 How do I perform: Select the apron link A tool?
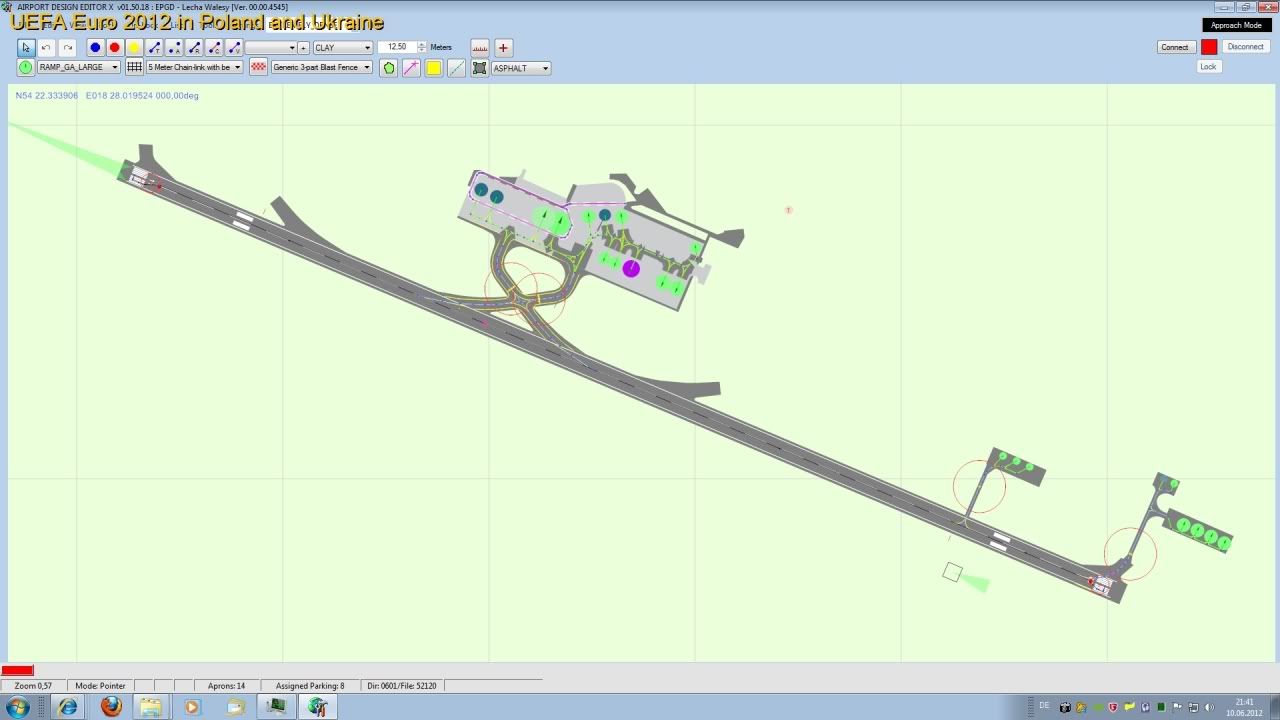coord(174,47)
